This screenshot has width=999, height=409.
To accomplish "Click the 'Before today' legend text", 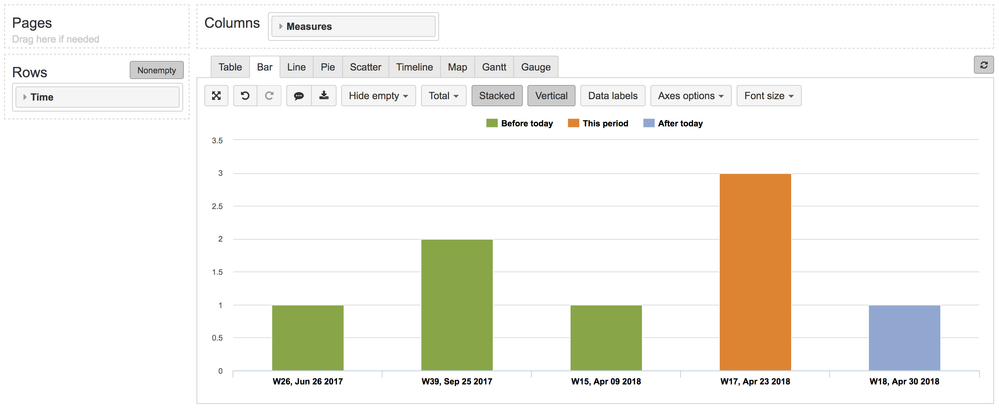I will click(x=528, y=124).
